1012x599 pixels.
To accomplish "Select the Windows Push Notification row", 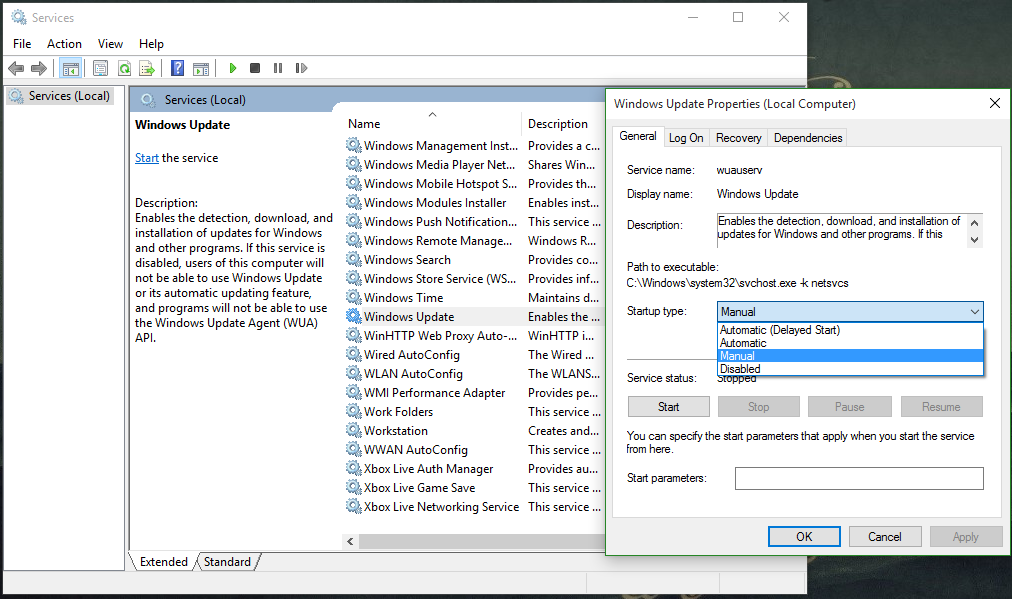I will click(474, 221).
